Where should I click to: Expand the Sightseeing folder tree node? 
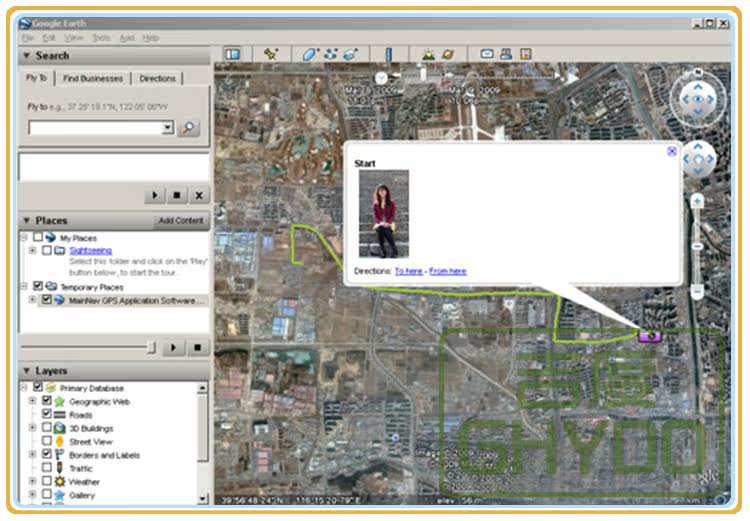[x=32, y=250]
